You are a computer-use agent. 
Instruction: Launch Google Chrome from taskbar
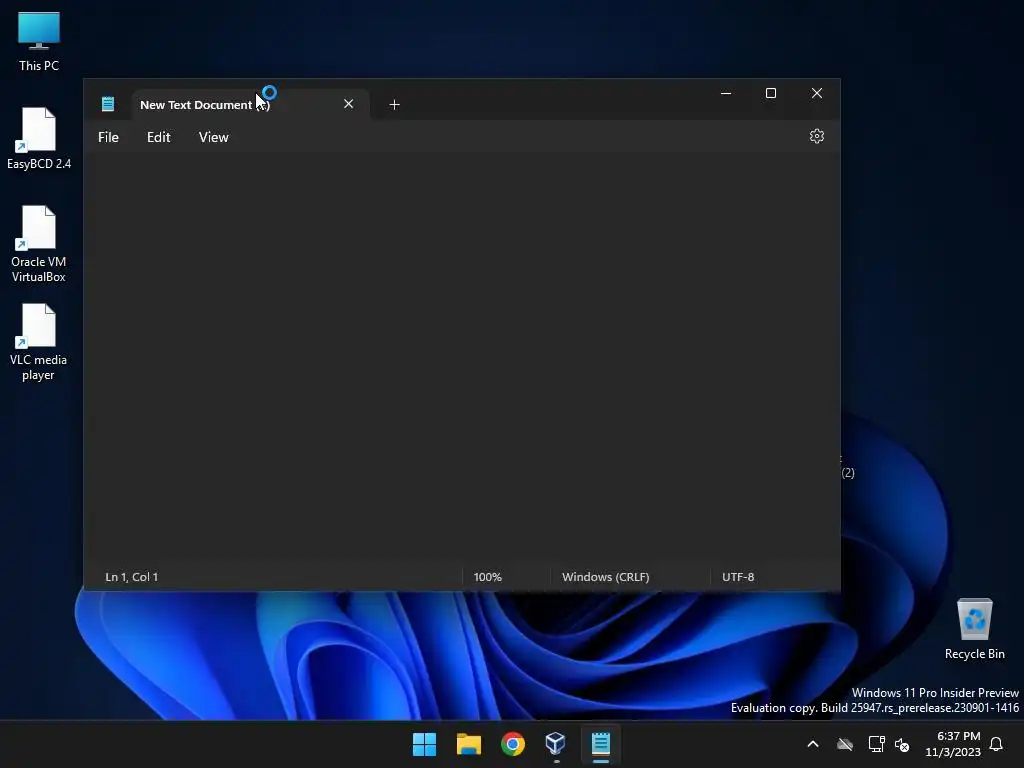click(513, 744)
